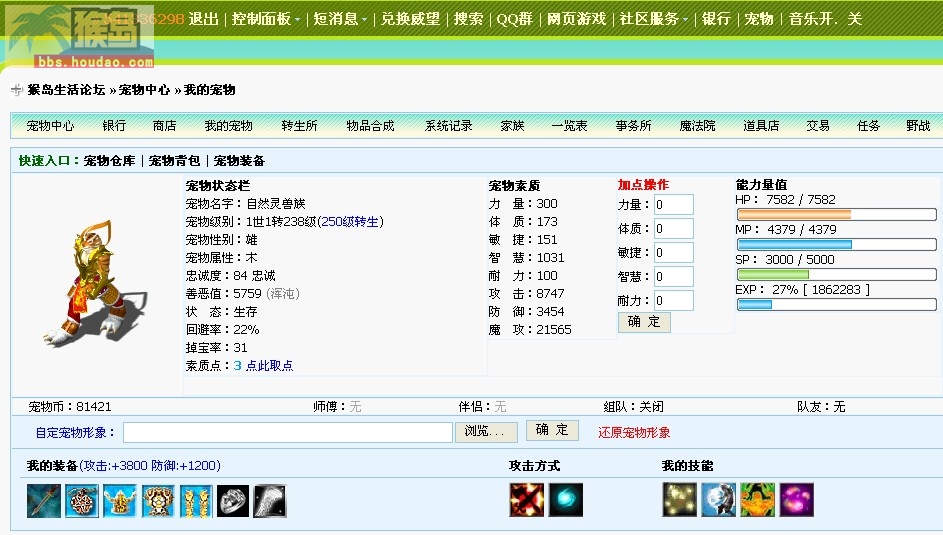Viewport: 943px width, 535px height.
Task: Click the blue MP progress bar
Action: [x=837, y=244]
